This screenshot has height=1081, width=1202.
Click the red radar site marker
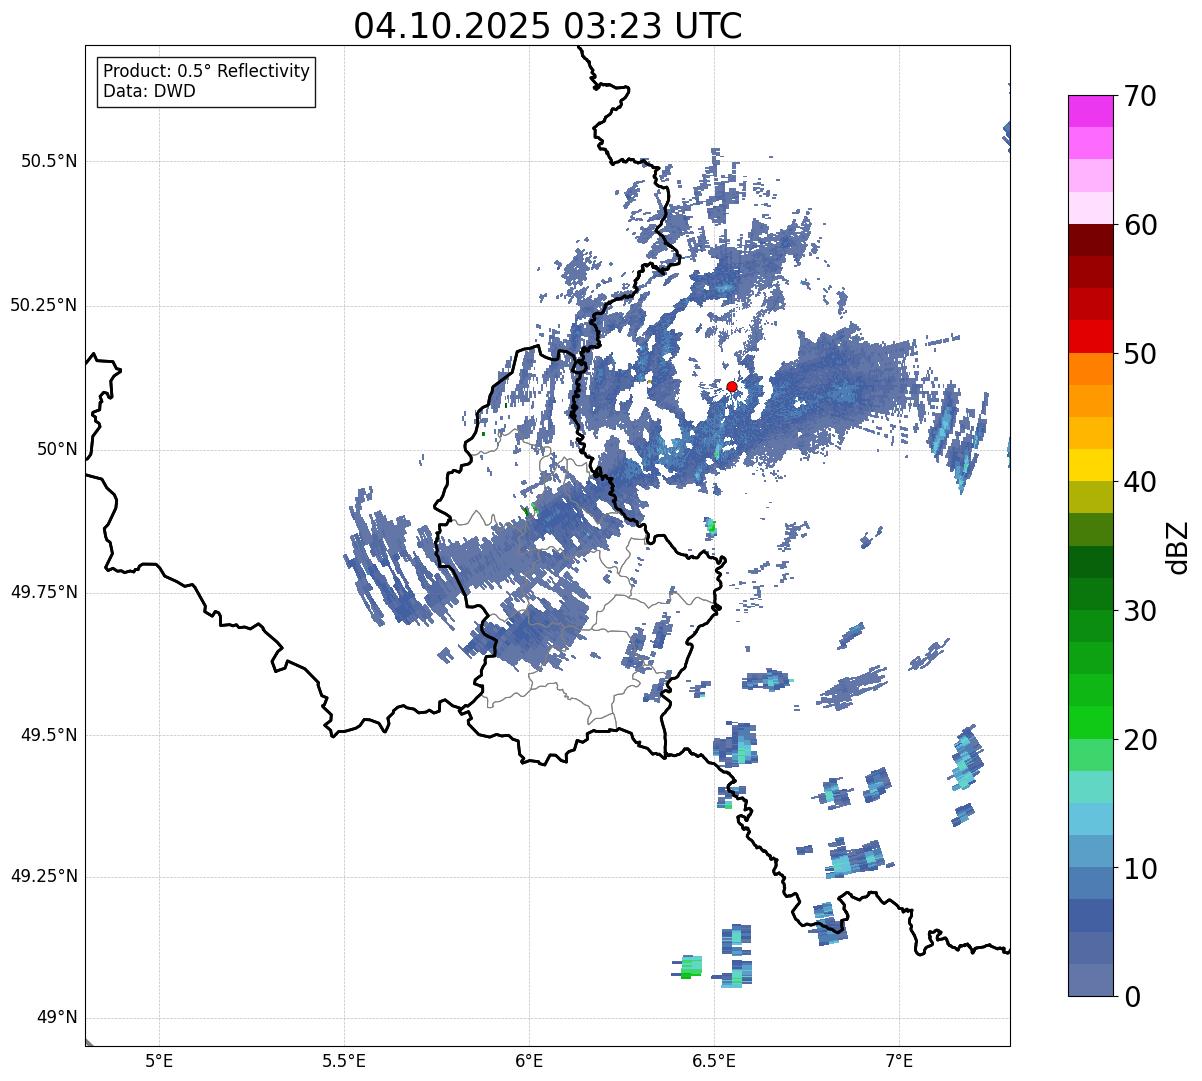732,386
